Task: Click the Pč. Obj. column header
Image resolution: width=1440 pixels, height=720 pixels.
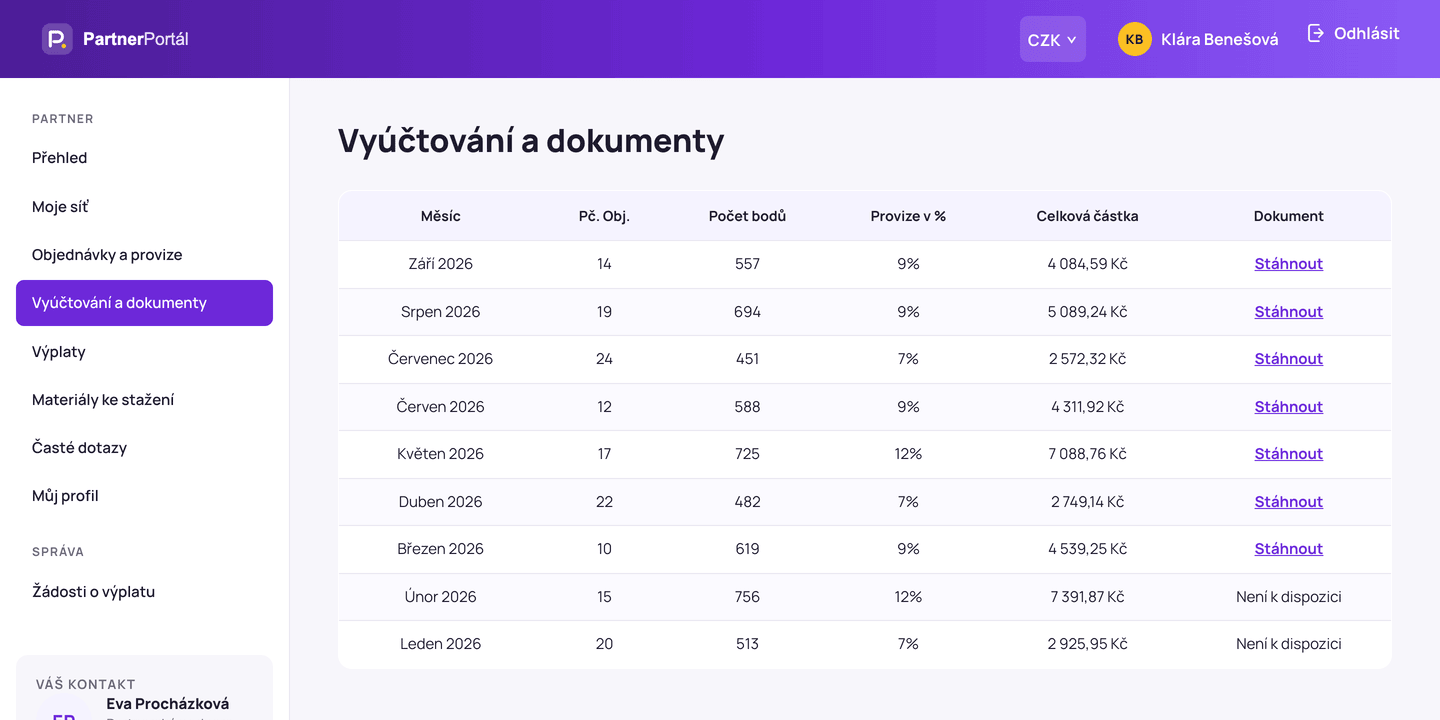Action: coord(604,216)
